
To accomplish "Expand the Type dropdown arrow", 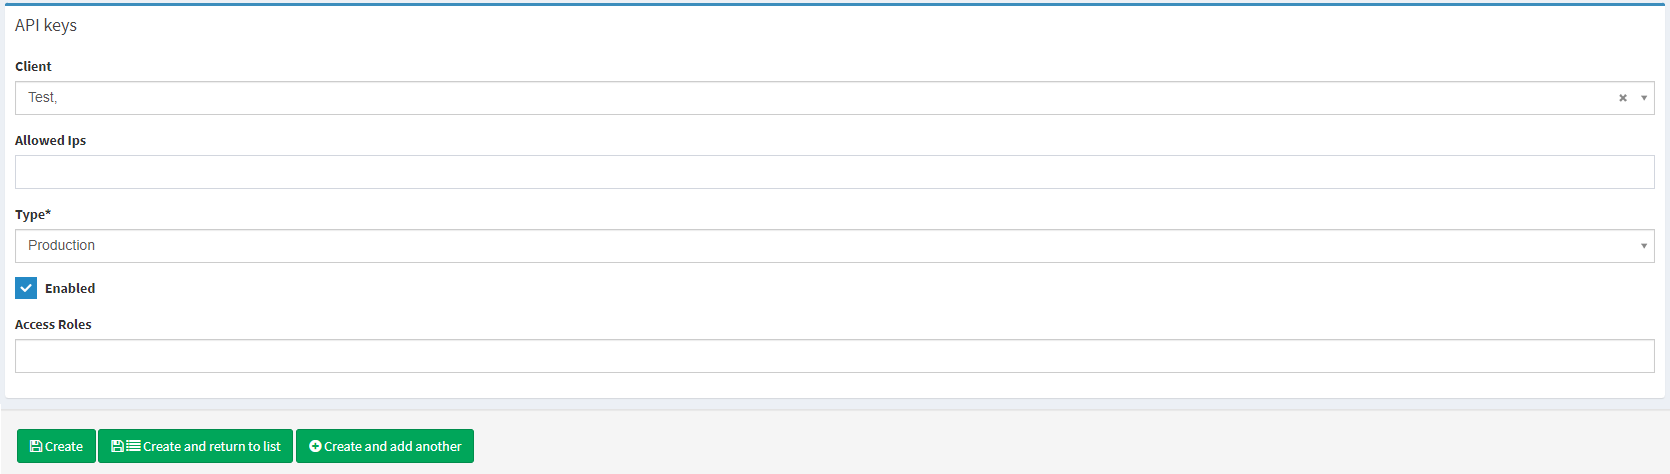I will point(1643,246).
